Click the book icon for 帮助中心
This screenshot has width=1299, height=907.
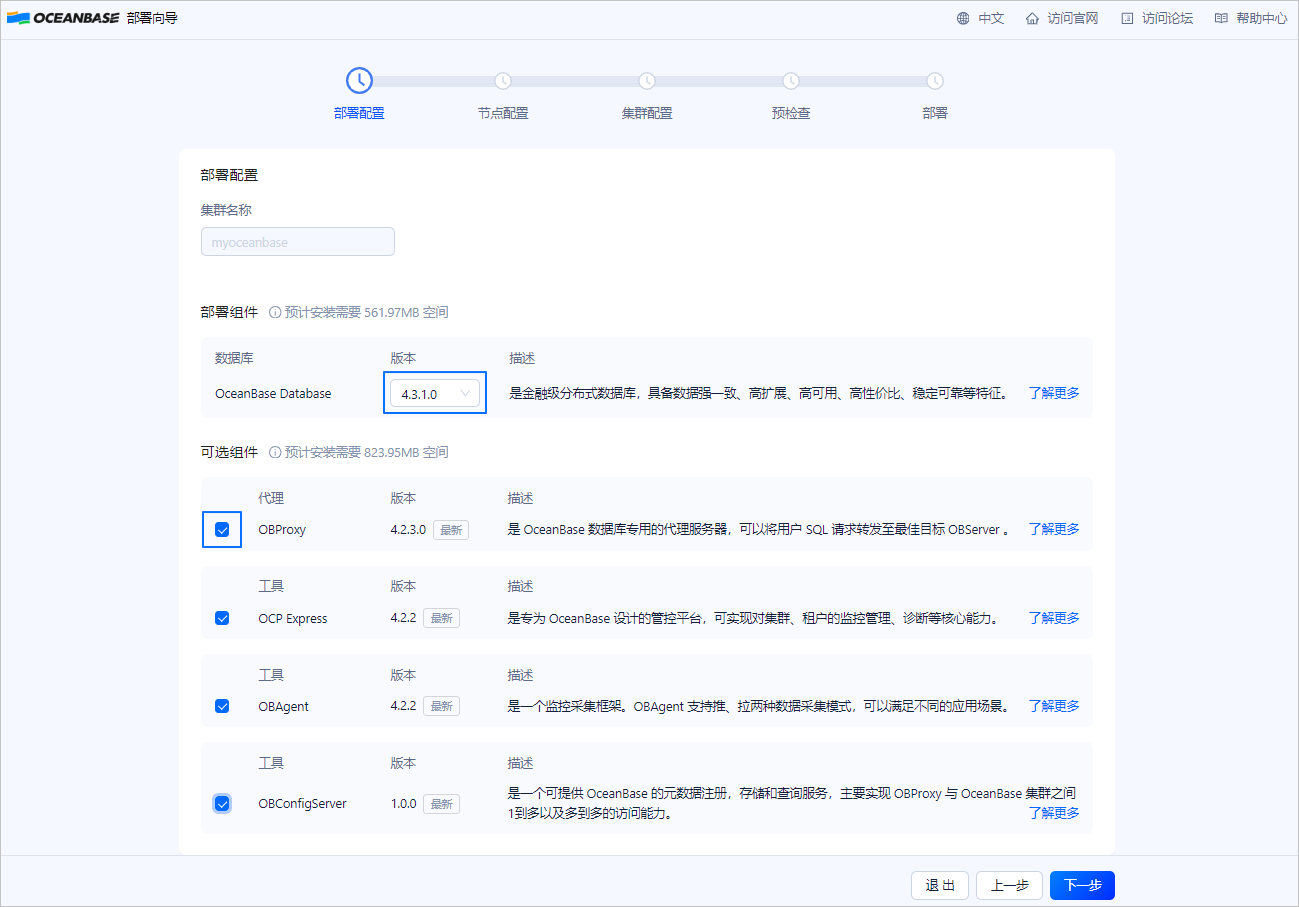[x=1220, y=18]
